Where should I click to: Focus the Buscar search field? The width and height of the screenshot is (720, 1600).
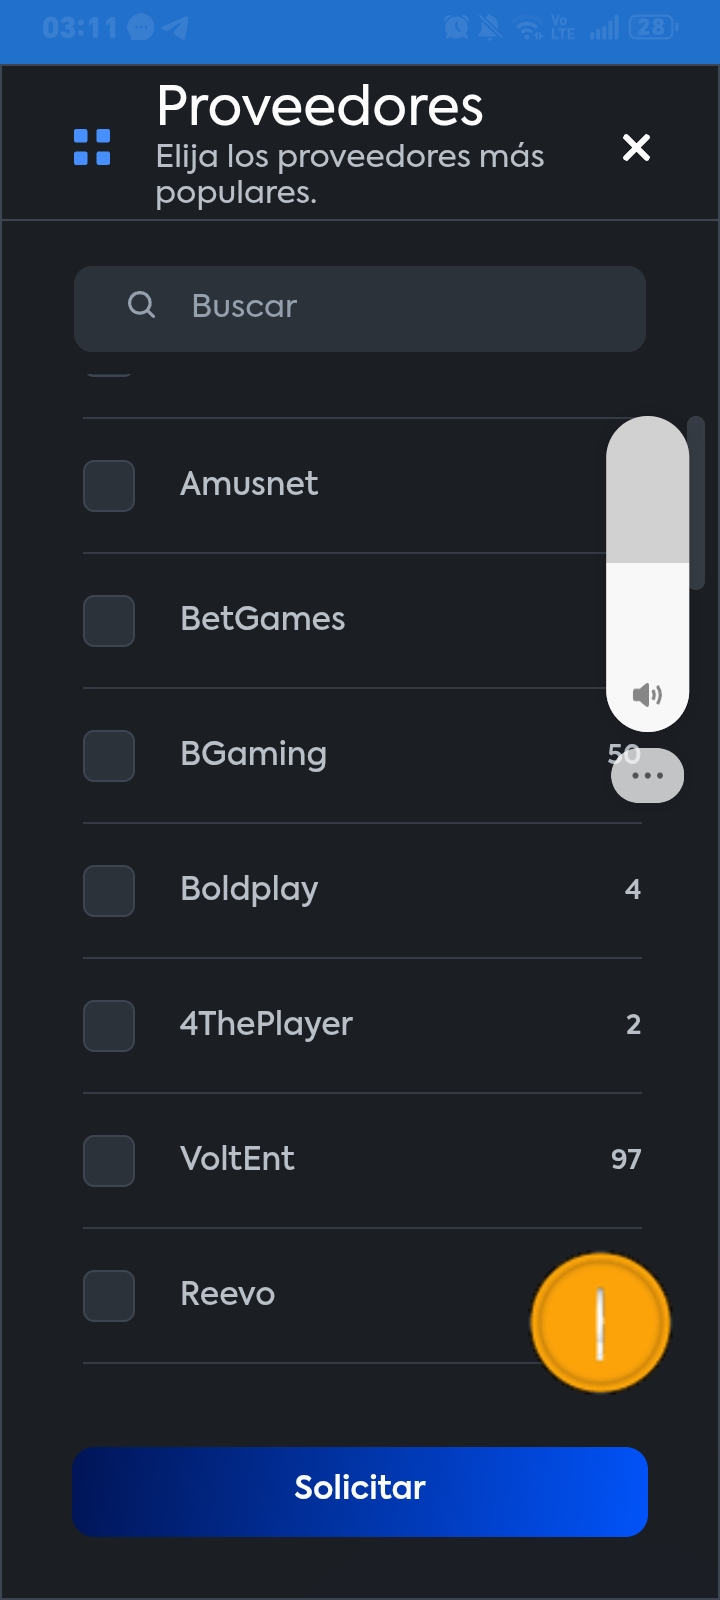click(x=360, y=309)
